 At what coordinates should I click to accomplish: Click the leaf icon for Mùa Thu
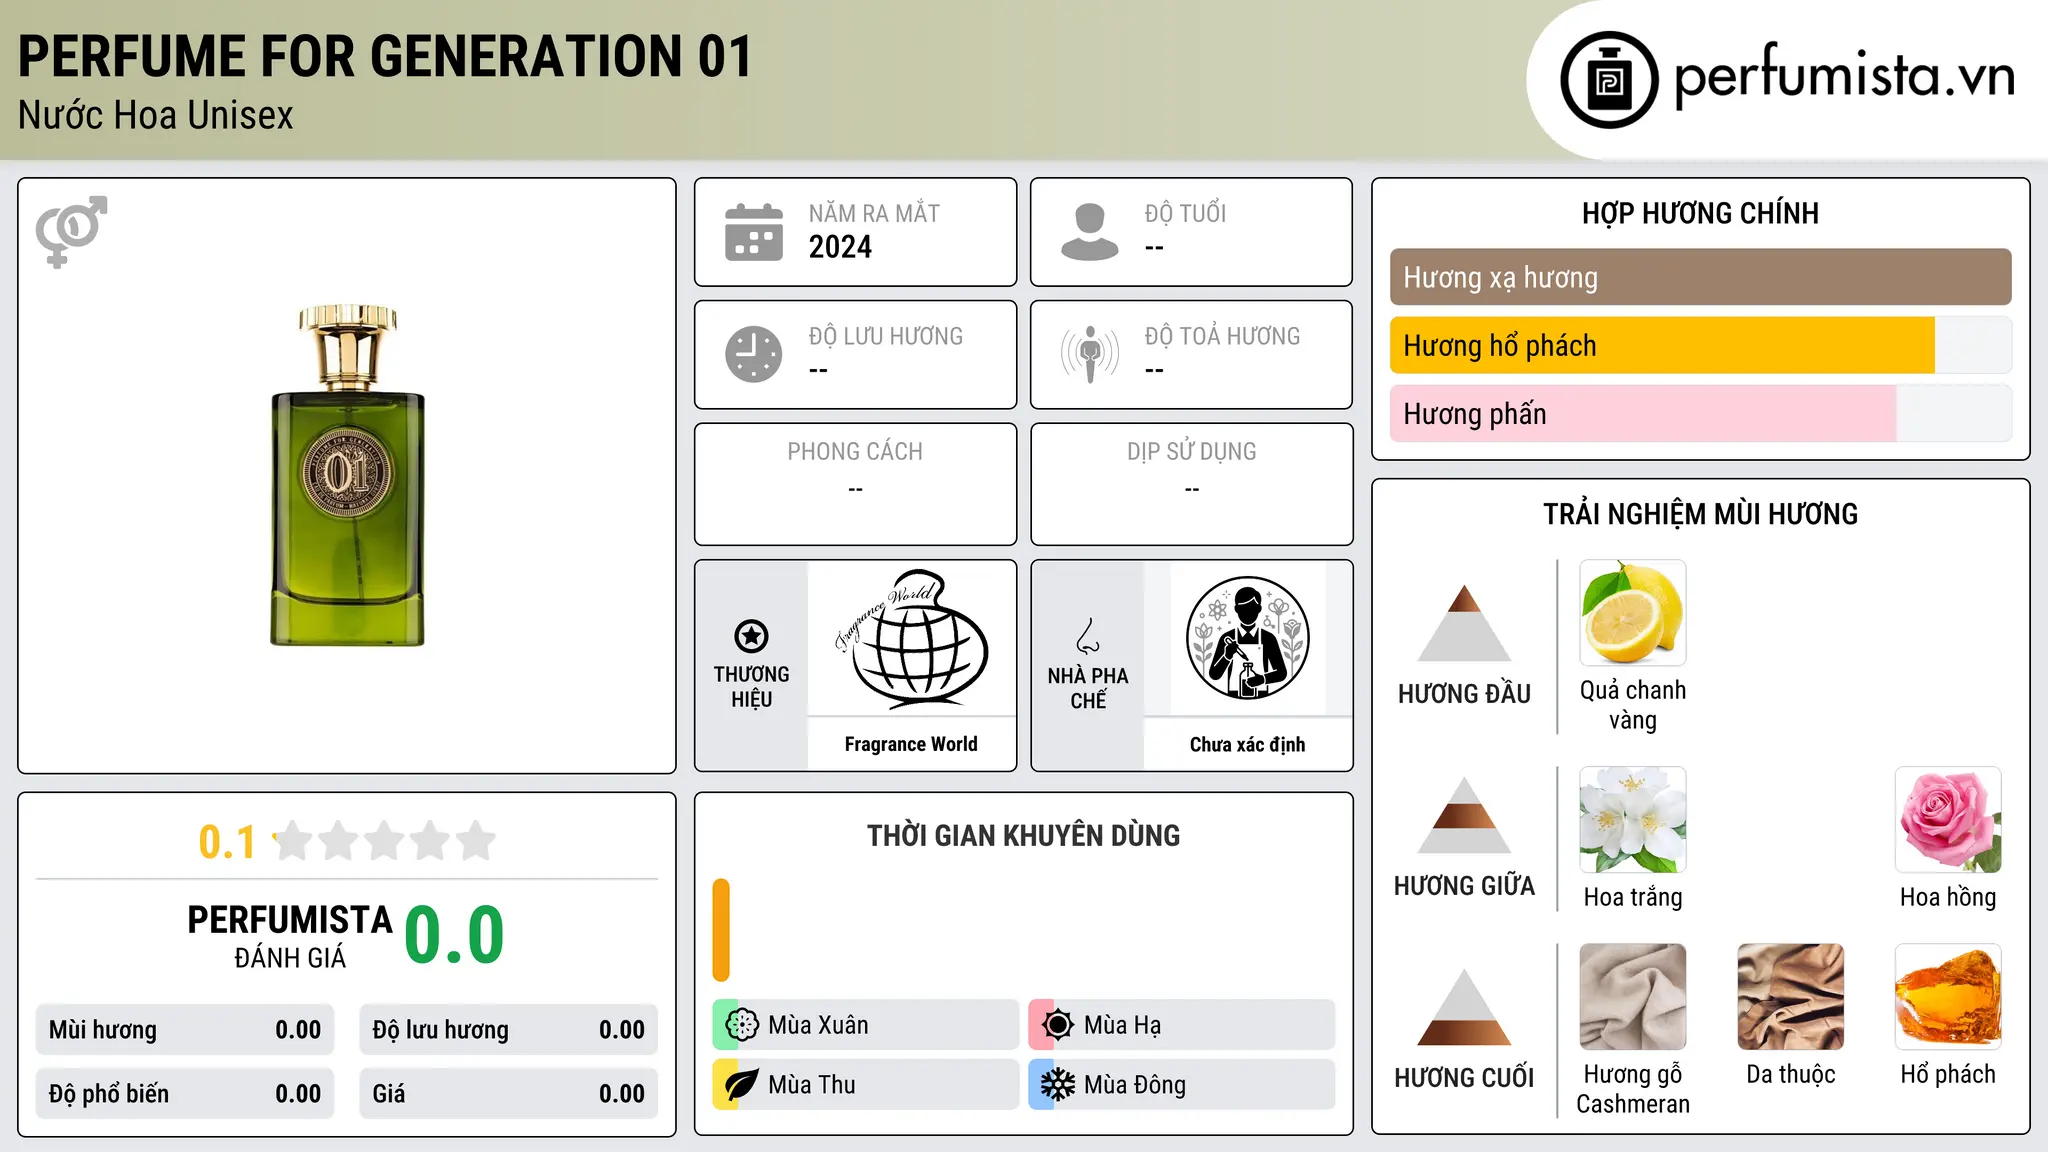click(742, 1085)
